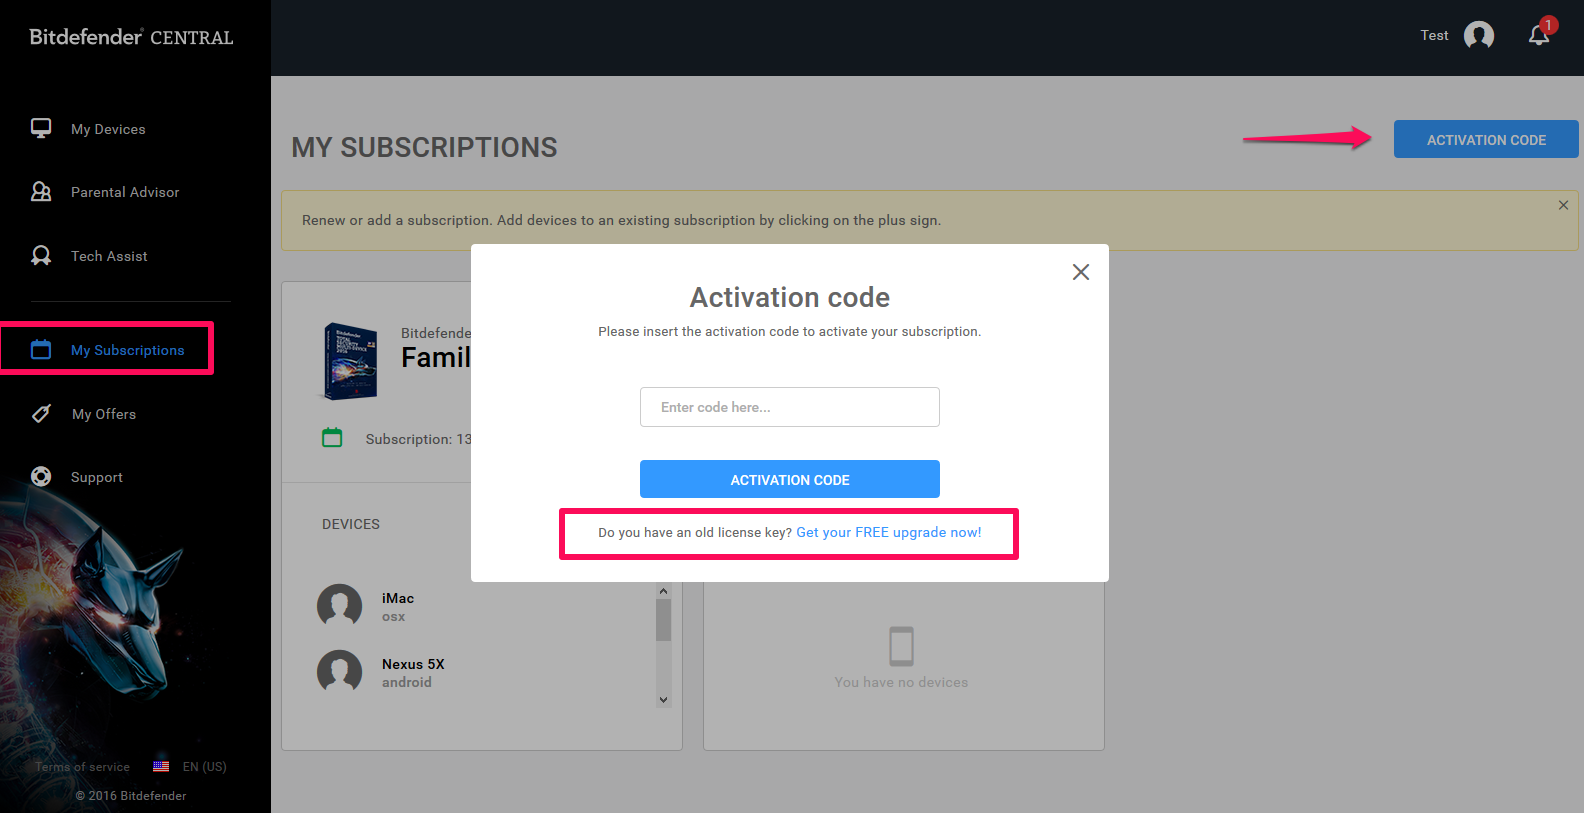Click the device list scroll up arrow
Screen dimensions: 1584x813
[x=663, y=591]
